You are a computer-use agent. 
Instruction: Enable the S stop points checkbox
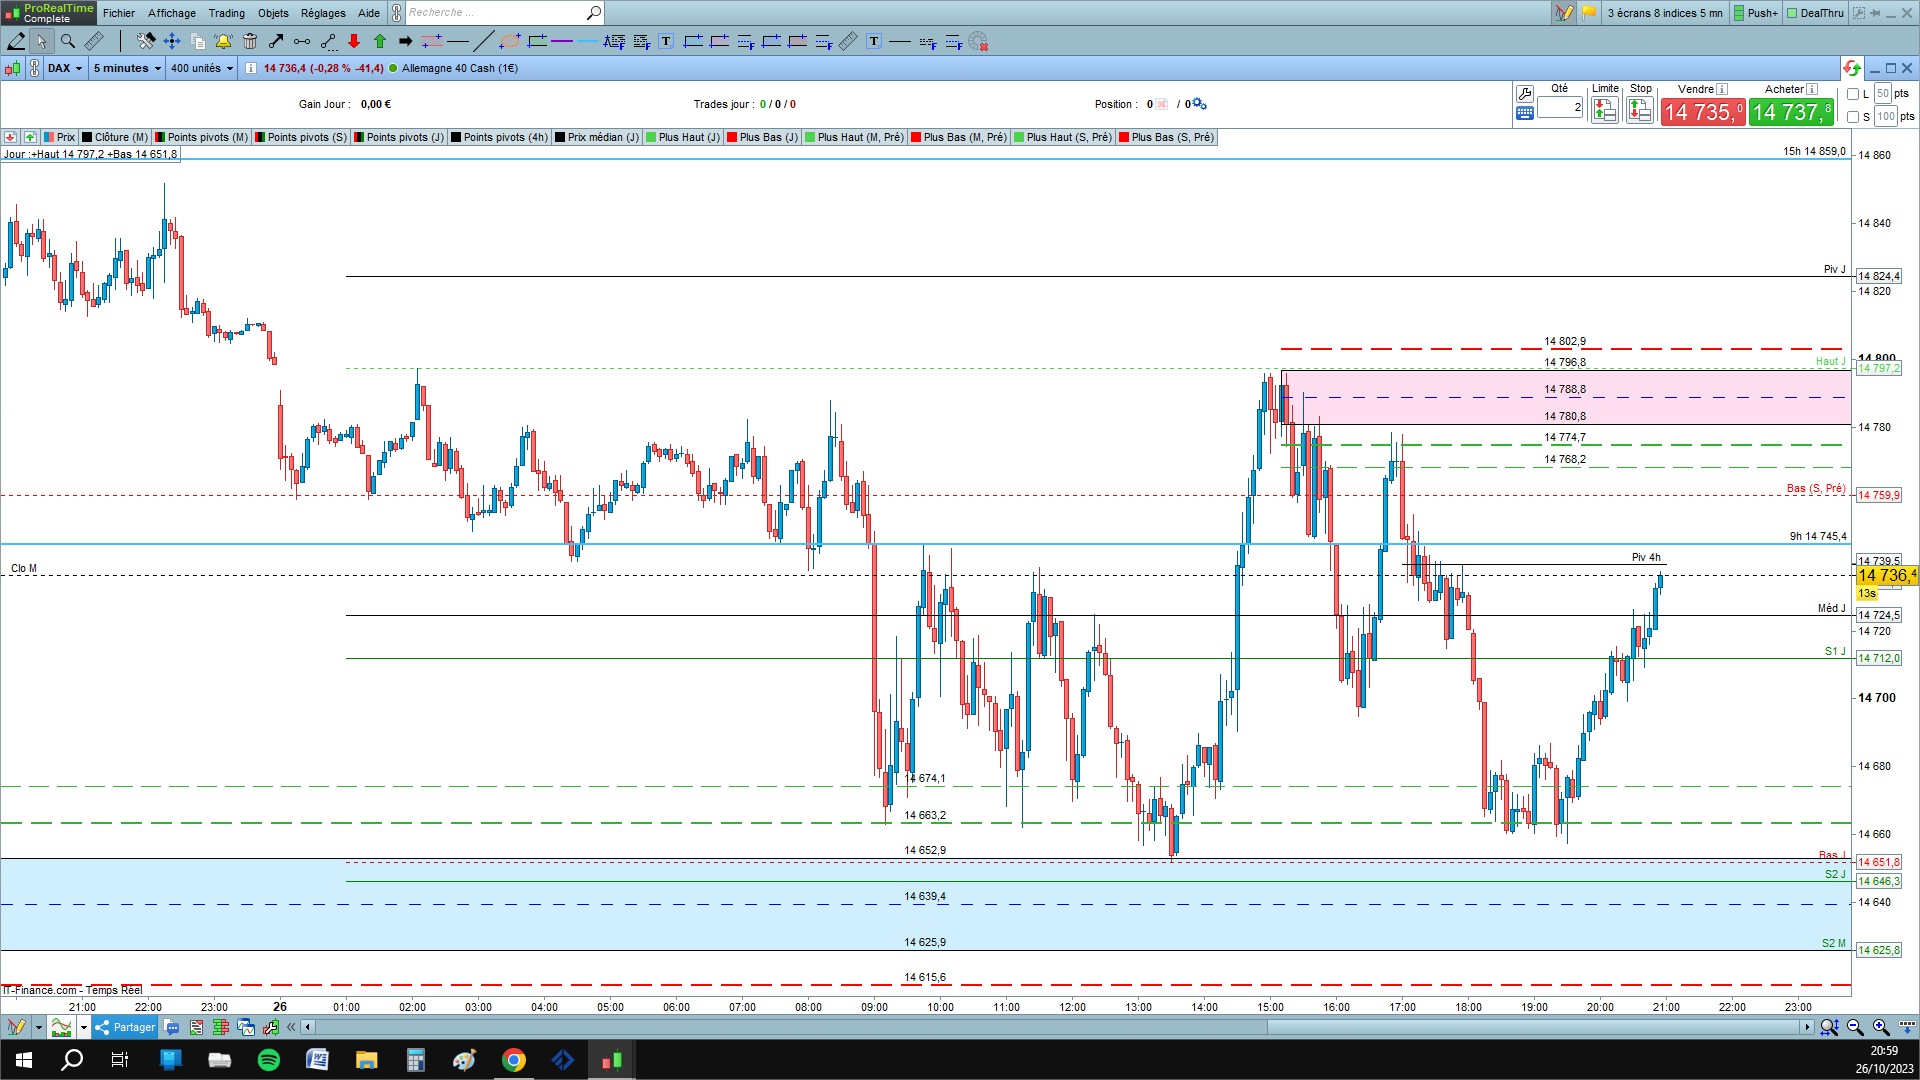[1853, 117]
